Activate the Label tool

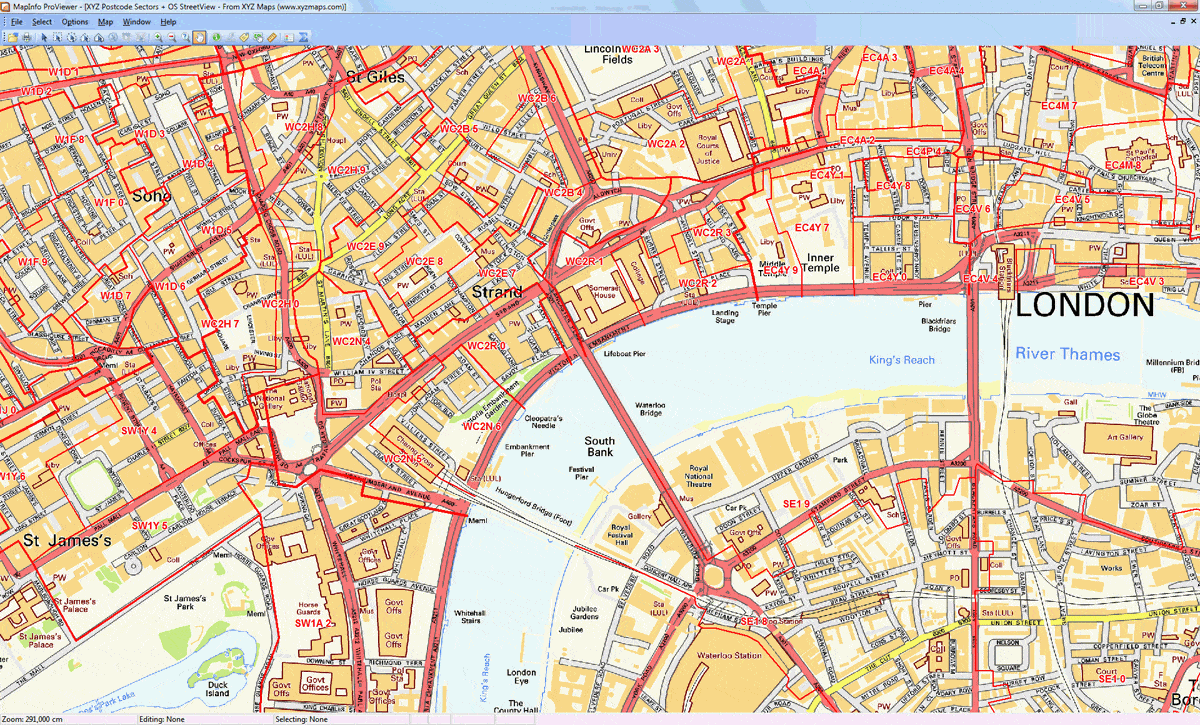pyautogui.click(x=244, y=36)
